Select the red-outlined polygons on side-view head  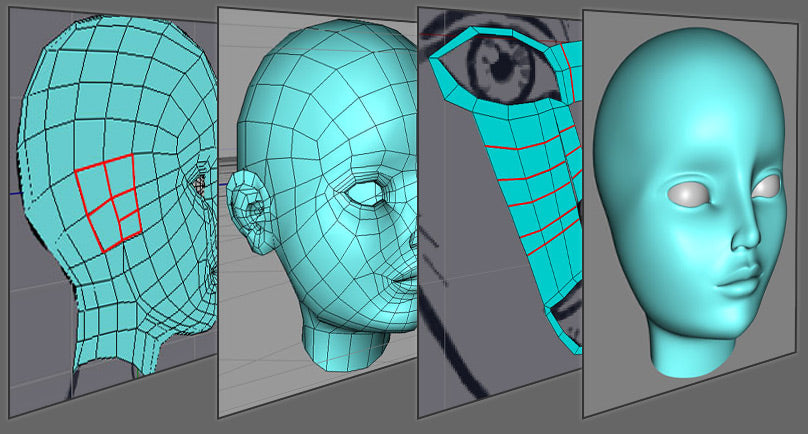point(109,203)
